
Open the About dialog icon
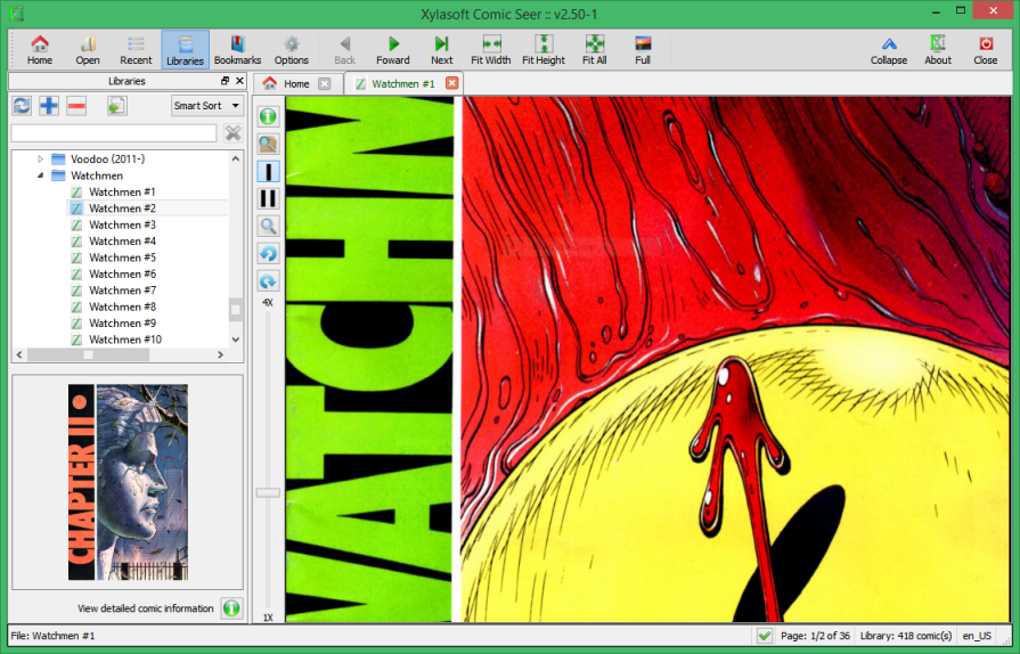938,50
